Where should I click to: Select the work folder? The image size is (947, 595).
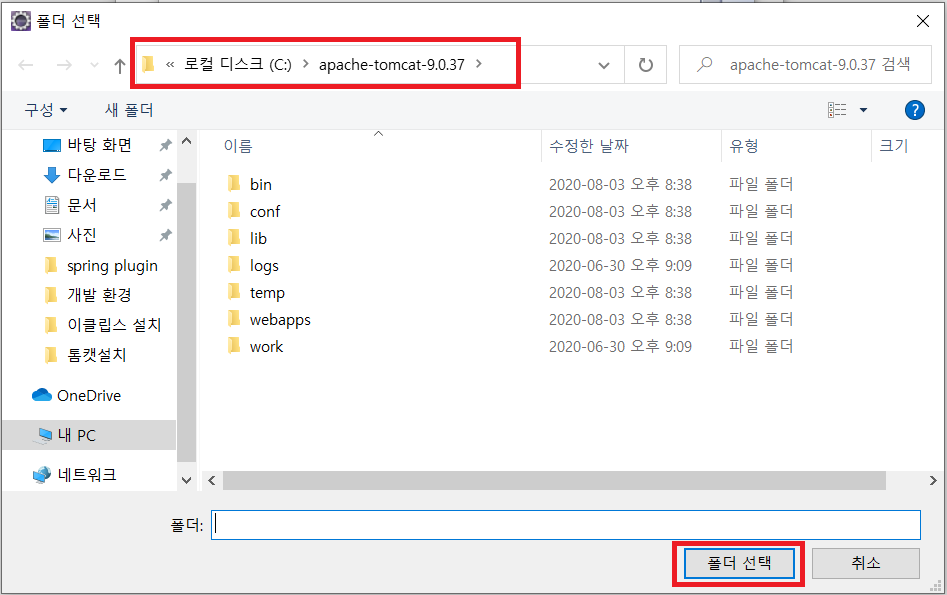(x=266, y=347)
